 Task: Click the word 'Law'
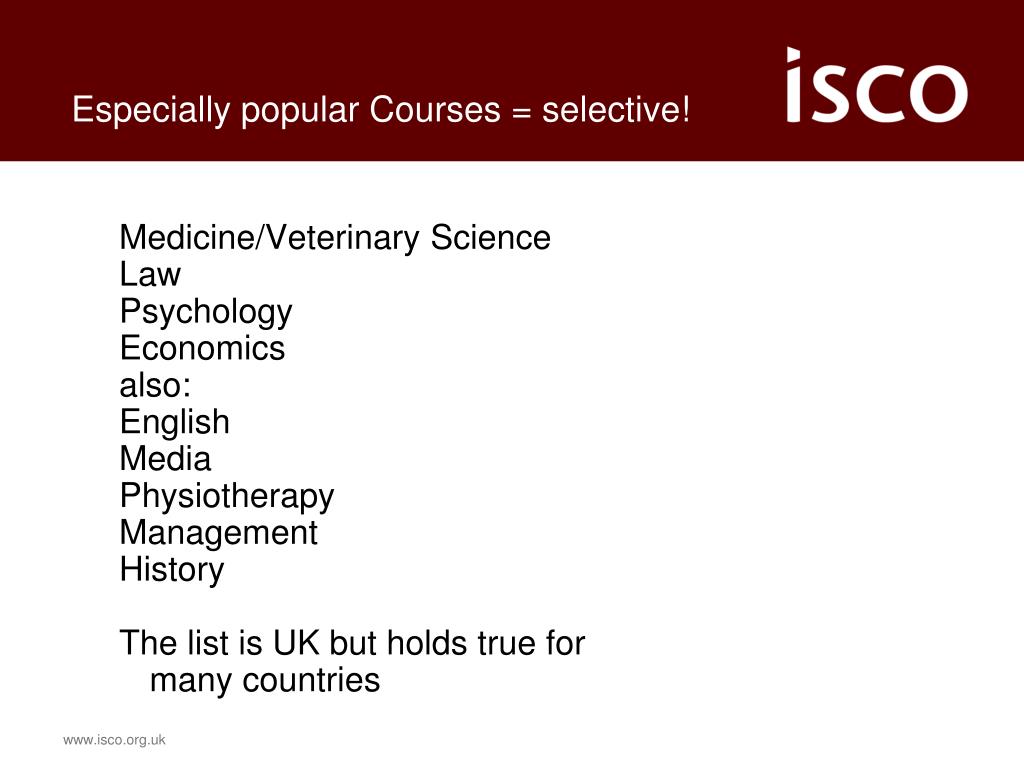point(150,274)
